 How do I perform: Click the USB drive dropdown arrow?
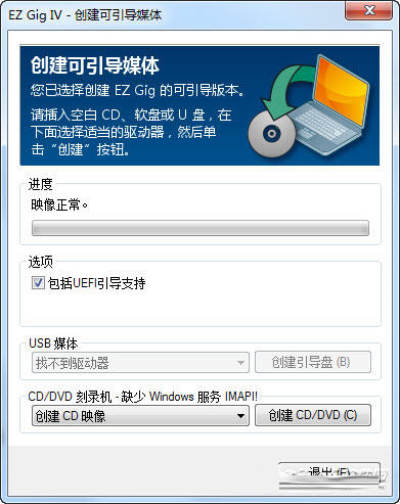pyautogui.click(x=241, y=363)
